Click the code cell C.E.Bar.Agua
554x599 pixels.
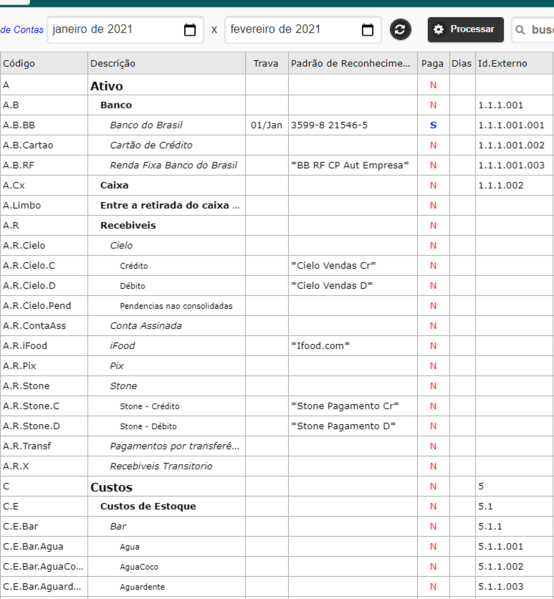tap(44, 547)
